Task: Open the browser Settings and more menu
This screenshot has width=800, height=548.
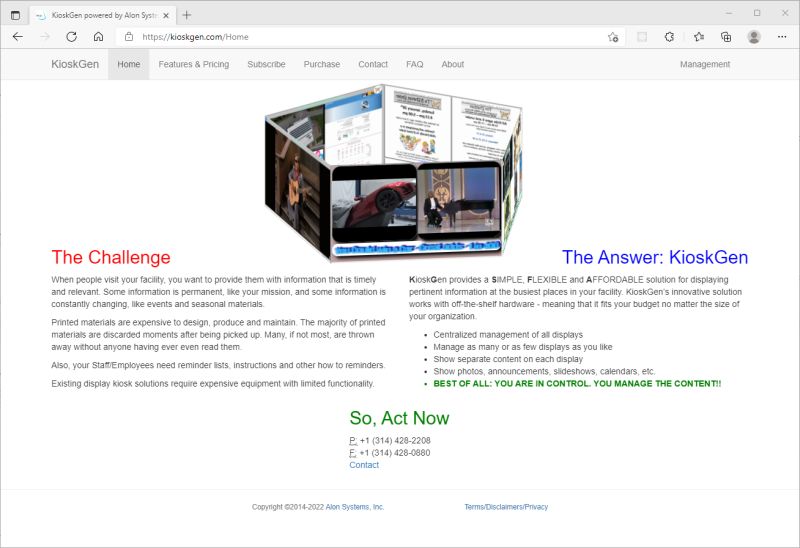Action: pos(782,37)
